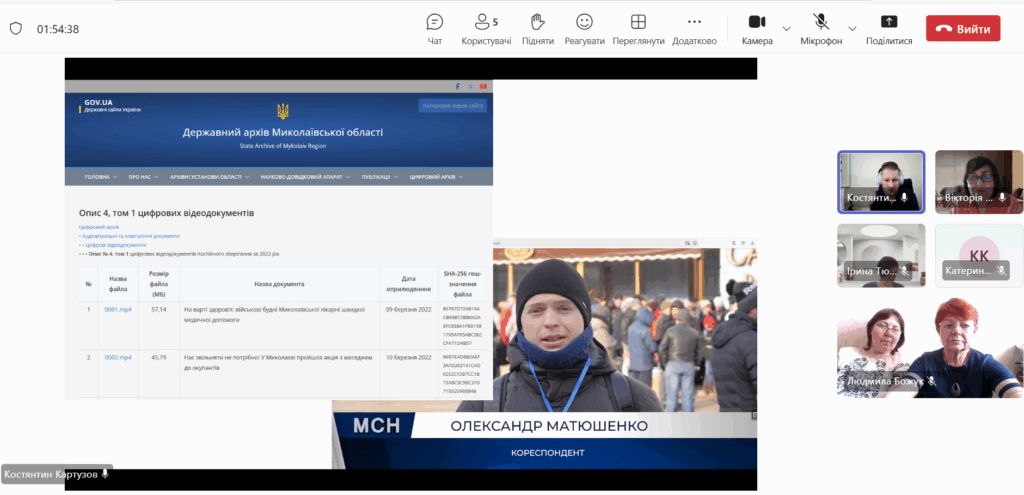Select Ірина participant video tile
The image size is (1024, 495).
point(881,255)
